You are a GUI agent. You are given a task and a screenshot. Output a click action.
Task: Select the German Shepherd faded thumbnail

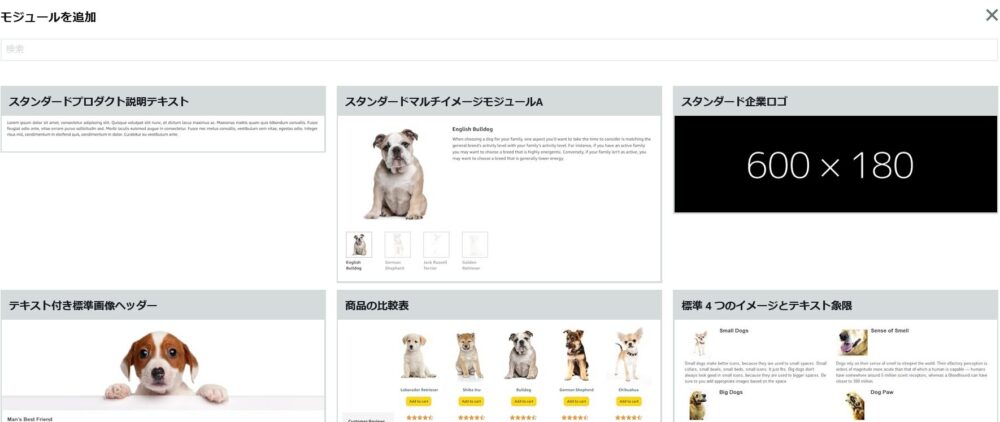[x=397, y=244]
